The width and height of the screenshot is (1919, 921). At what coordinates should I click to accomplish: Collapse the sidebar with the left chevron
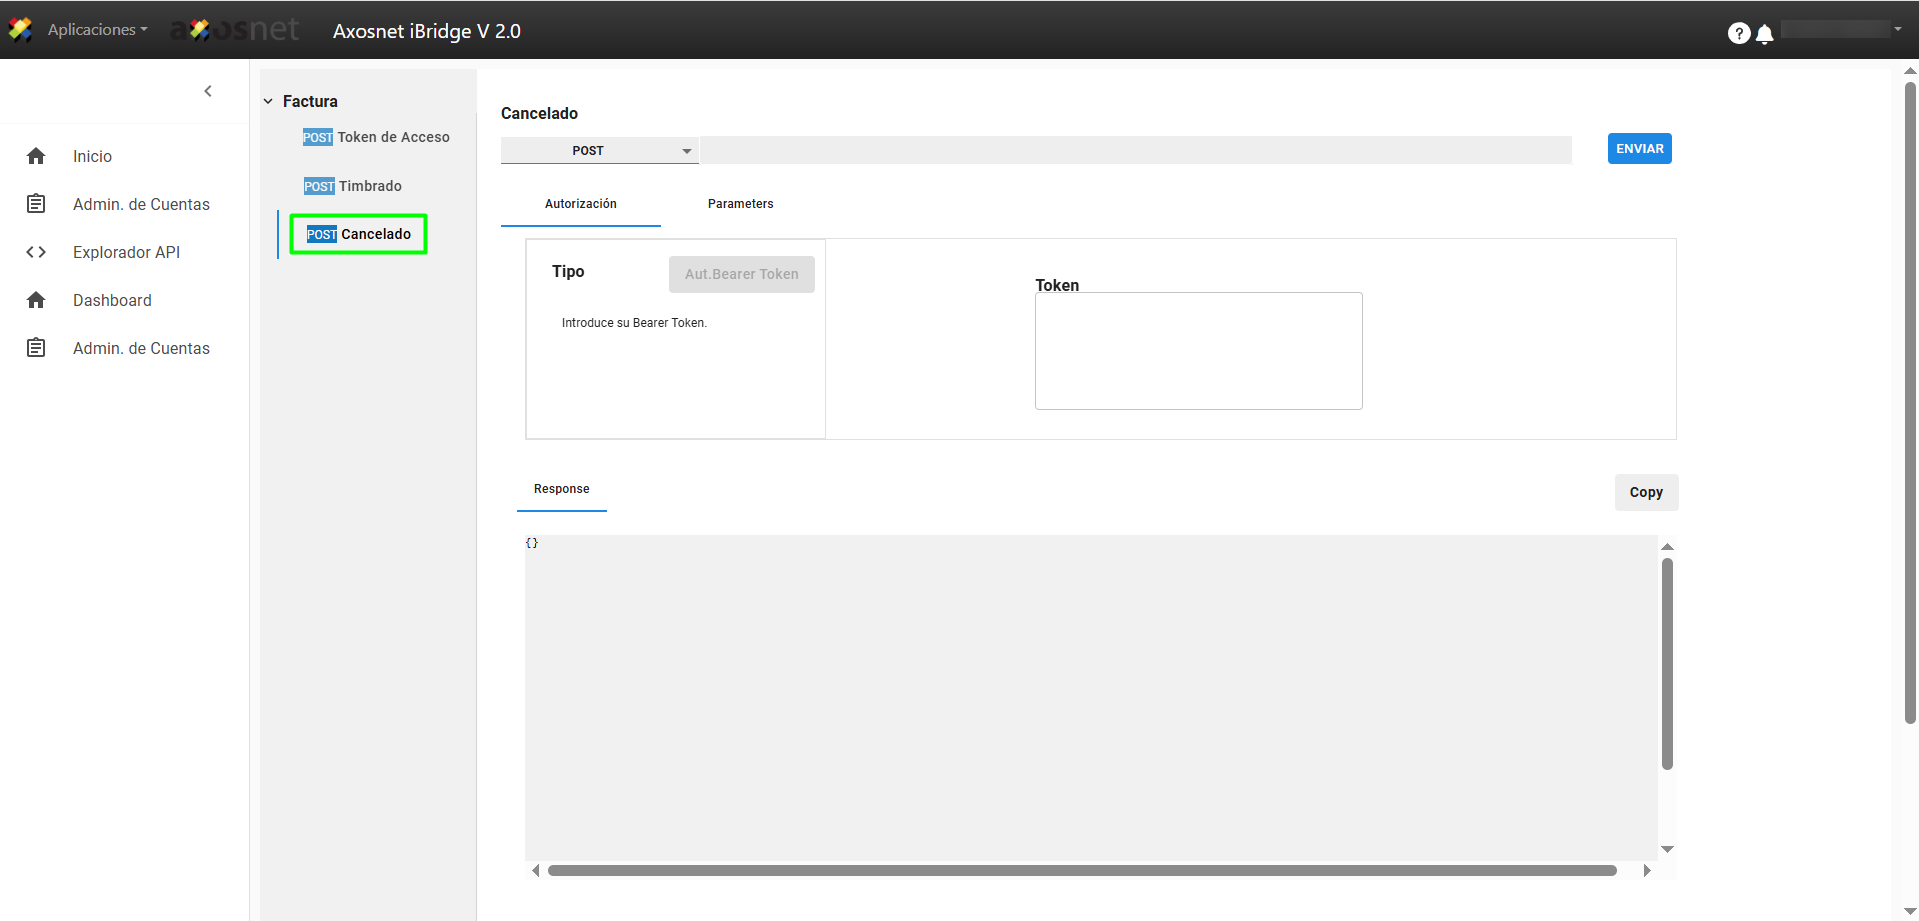(208, 91)
